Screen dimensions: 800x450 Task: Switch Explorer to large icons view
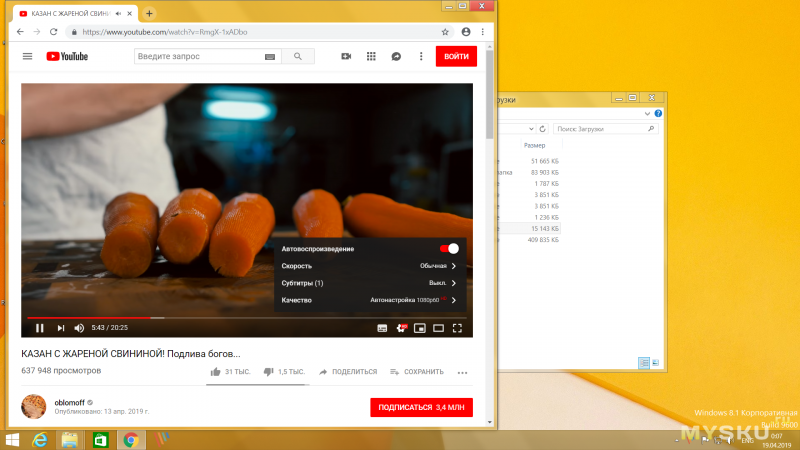pos(656,363)
